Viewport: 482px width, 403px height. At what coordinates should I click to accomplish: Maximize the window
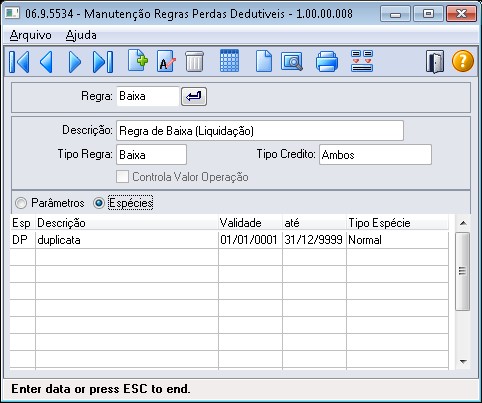coord(428,14)
